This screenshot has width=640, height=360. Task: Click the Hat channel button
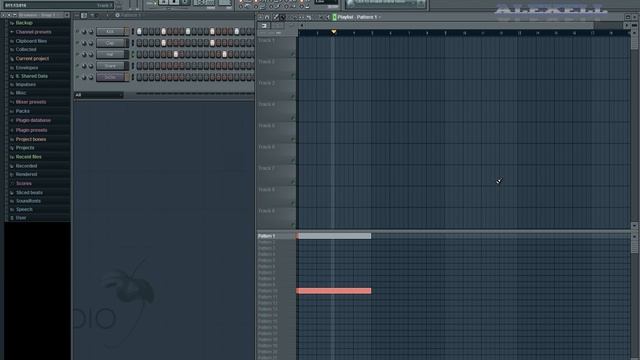110,54
